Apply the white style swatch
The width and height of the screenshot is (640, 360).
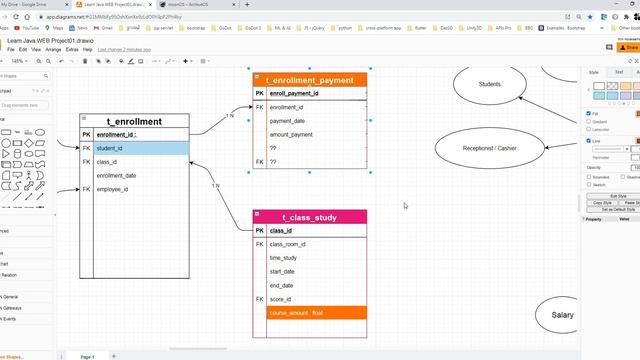click(599, 86)
